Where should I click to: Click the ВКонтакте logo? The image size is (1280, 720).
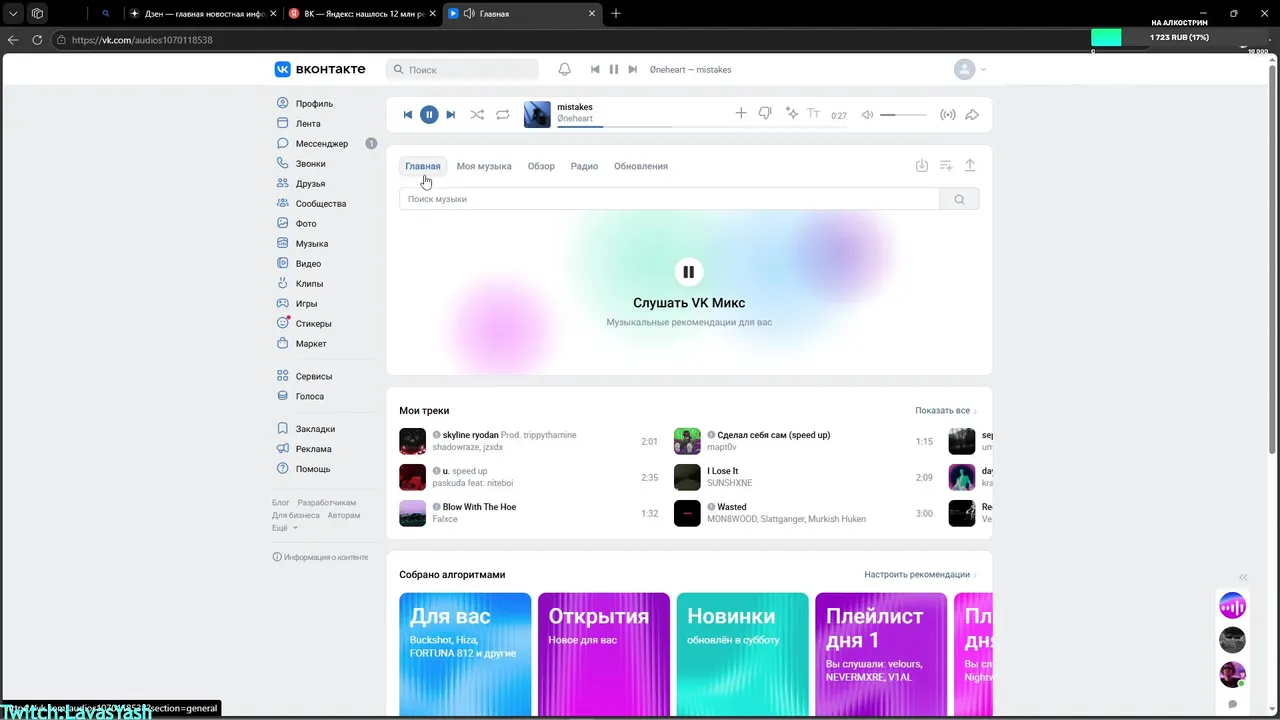(x=320, y=69)
